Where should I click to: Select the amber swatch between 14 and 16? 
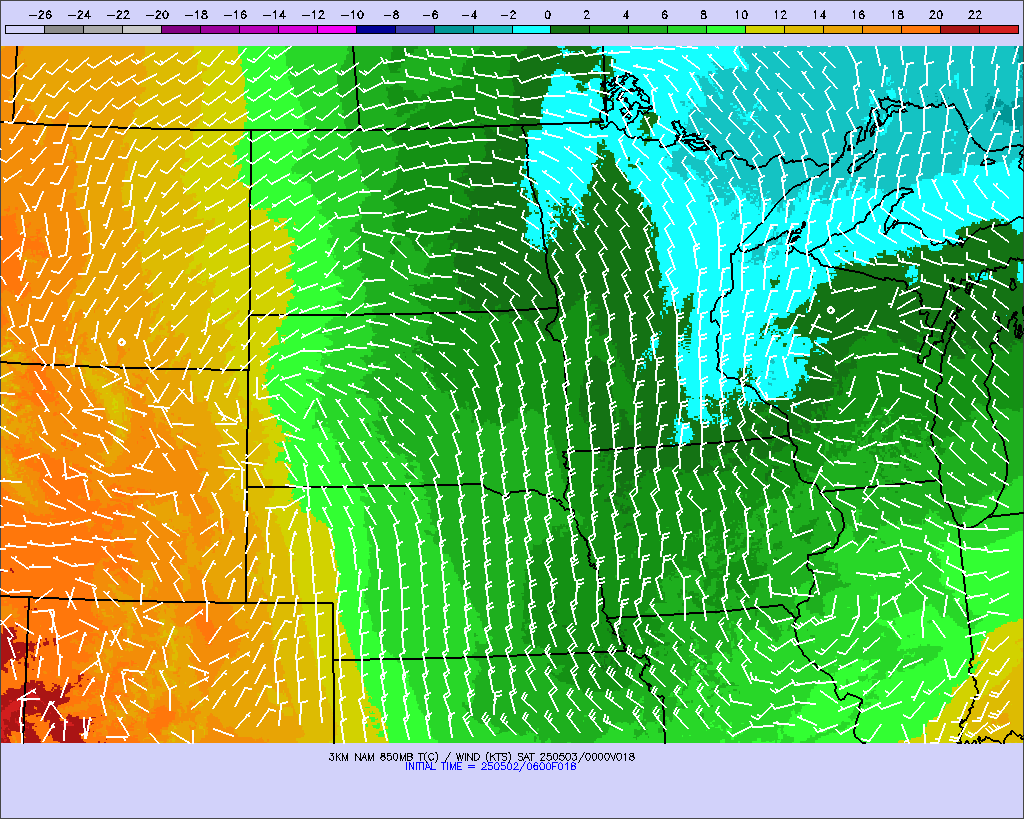(843, 29)
